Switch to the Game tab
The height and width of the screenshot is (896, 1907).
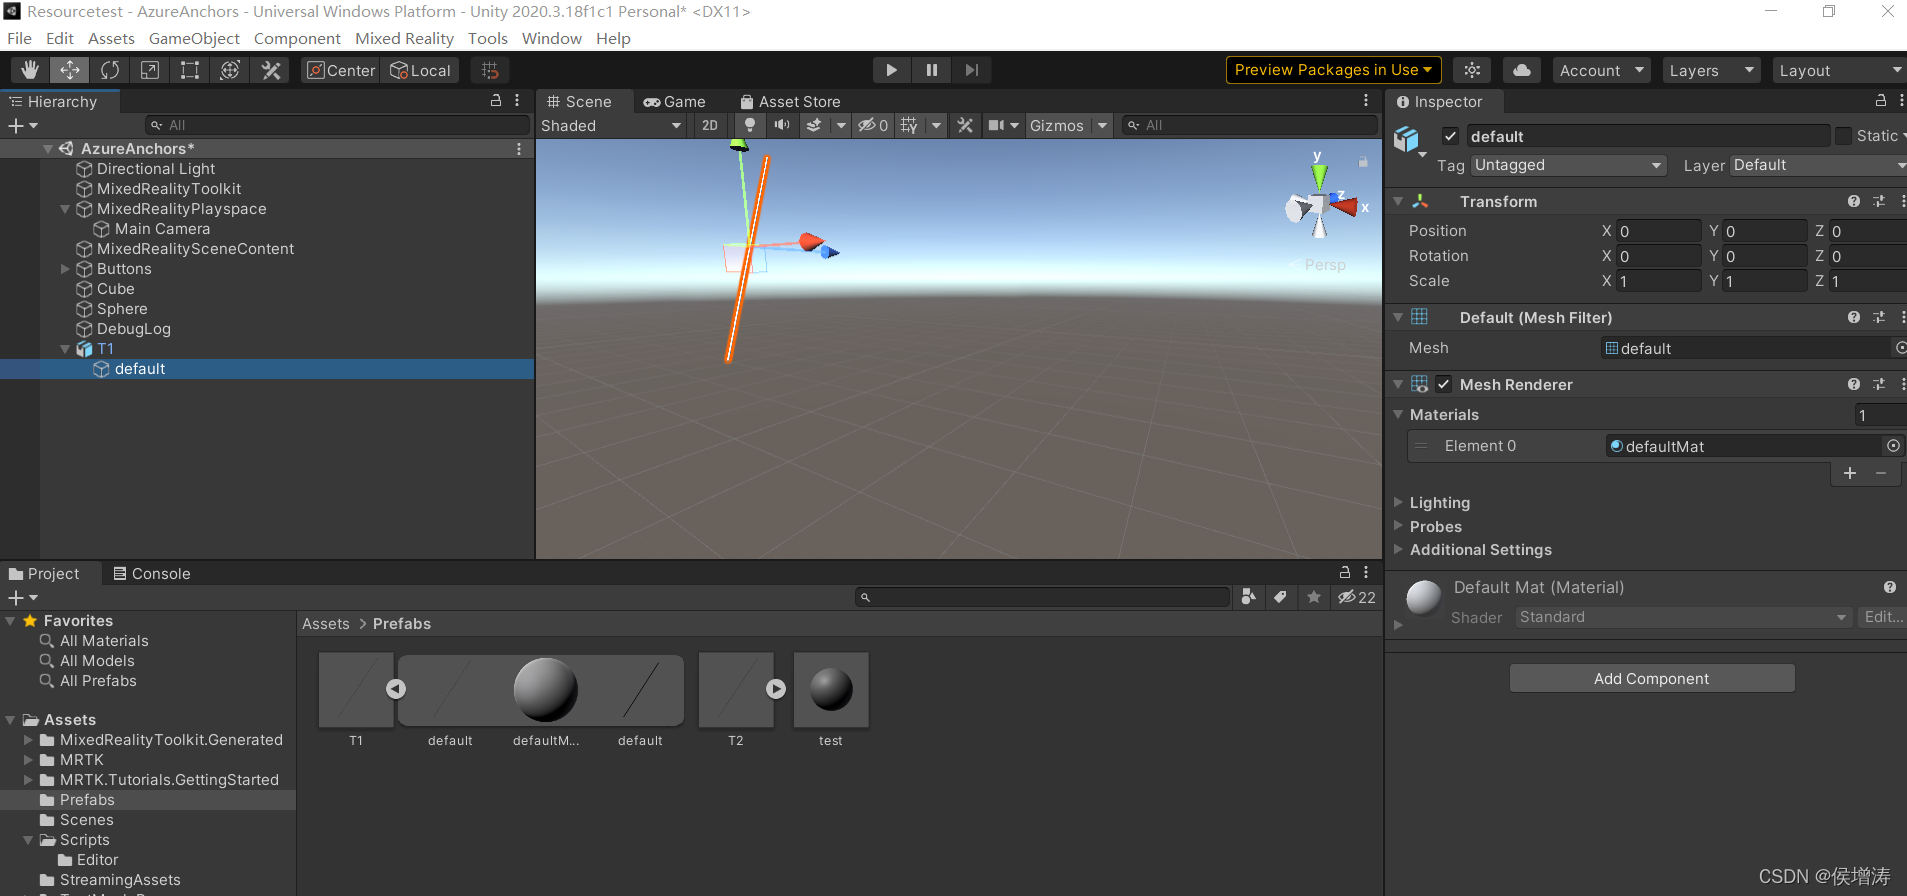pyautogui.click(x=675, y=101)
